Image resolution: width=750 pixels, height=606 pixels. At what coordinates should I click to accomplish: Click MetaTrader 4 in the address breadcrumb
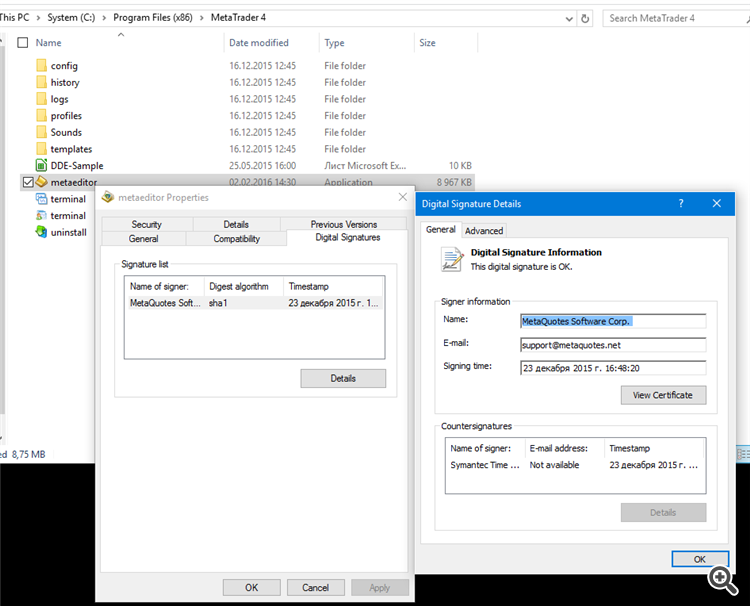pos(238,18)
